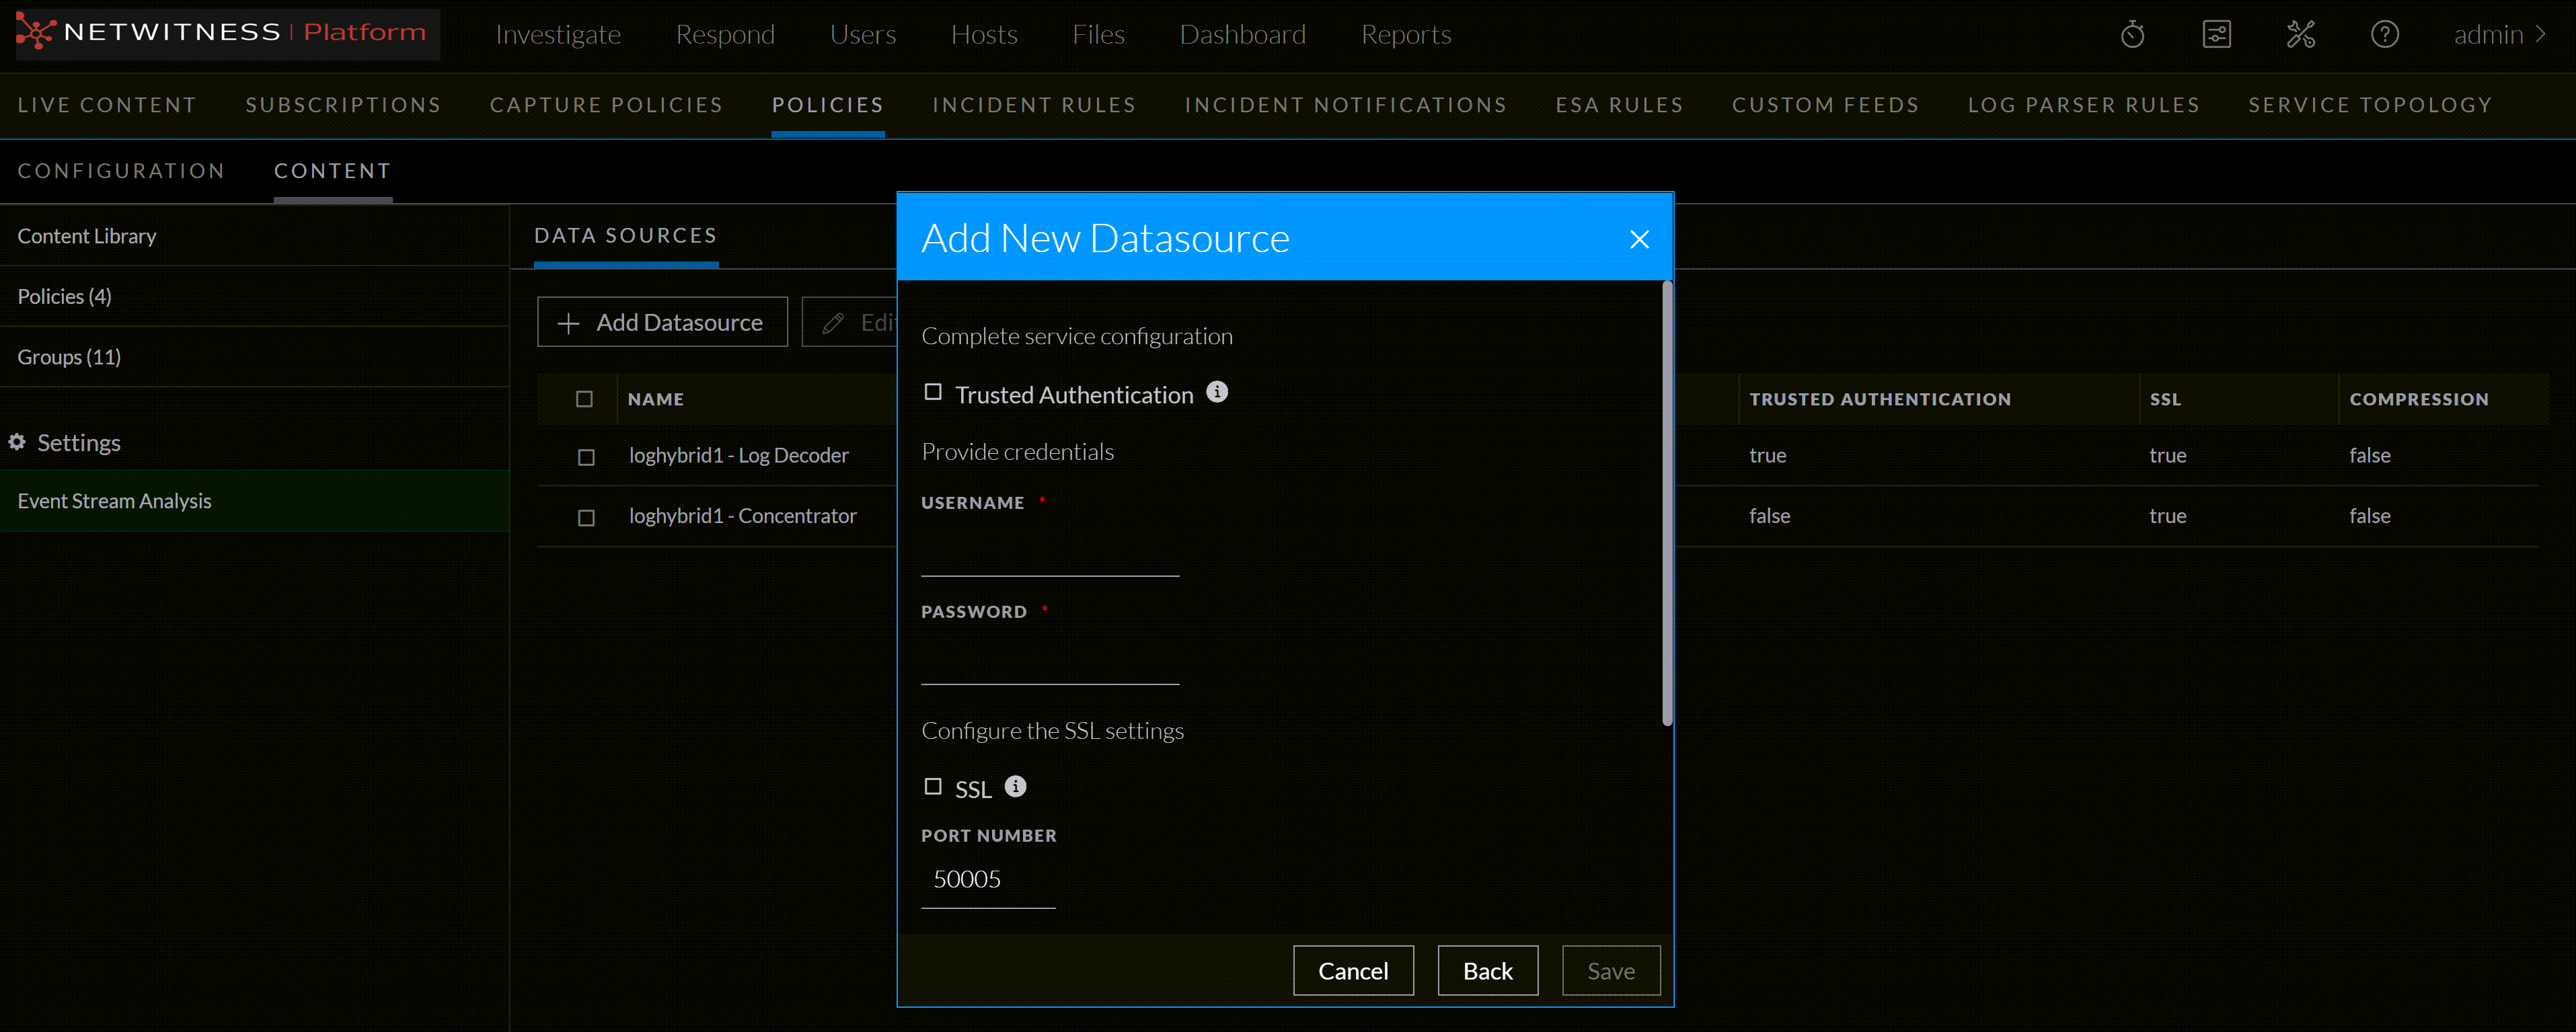Open the Admin tools wrench icon
2576x1032 pixels.
click(2300, 35)
